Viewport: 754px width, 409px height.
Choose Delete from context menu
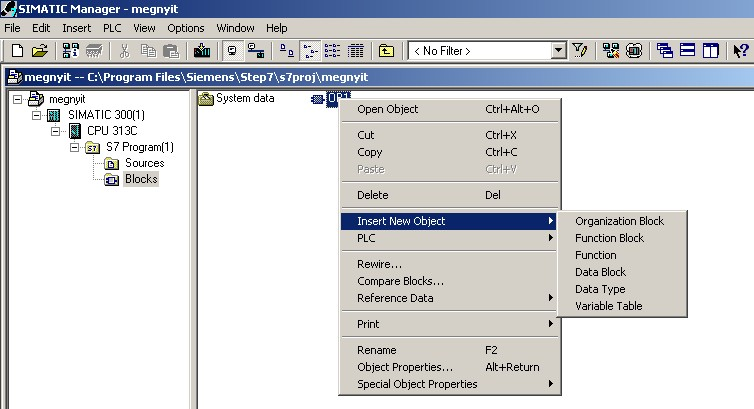pyautogui.click(x=450, y=195)
